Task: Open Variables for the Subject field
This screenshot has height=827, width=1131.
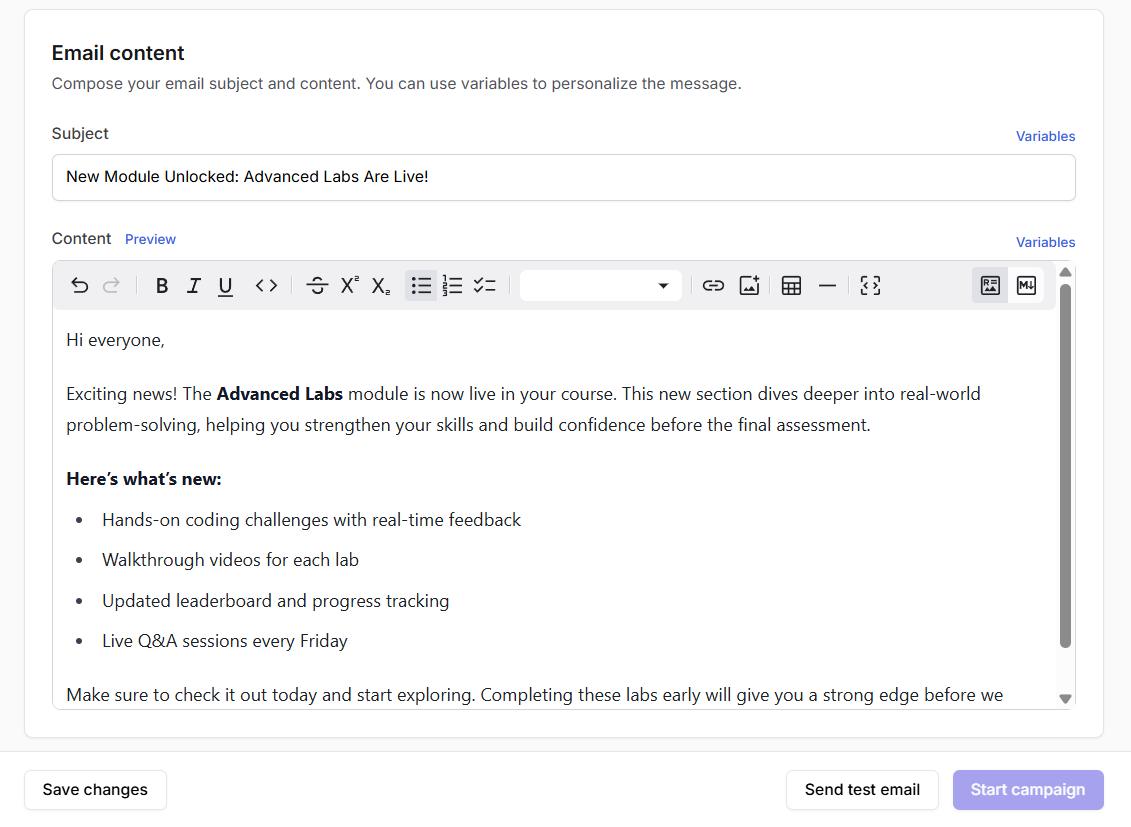Action: point(1045,136)
